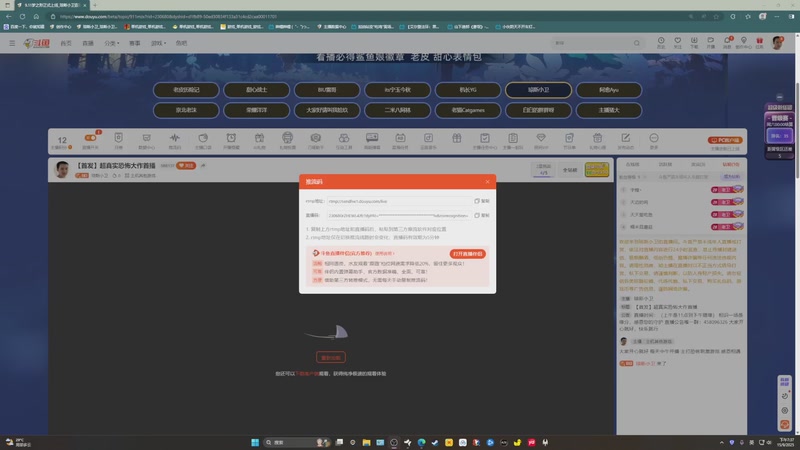This screenshot has height=450, width=800.
Task: Select the Ayu streamer pill button
Action: 609,90
